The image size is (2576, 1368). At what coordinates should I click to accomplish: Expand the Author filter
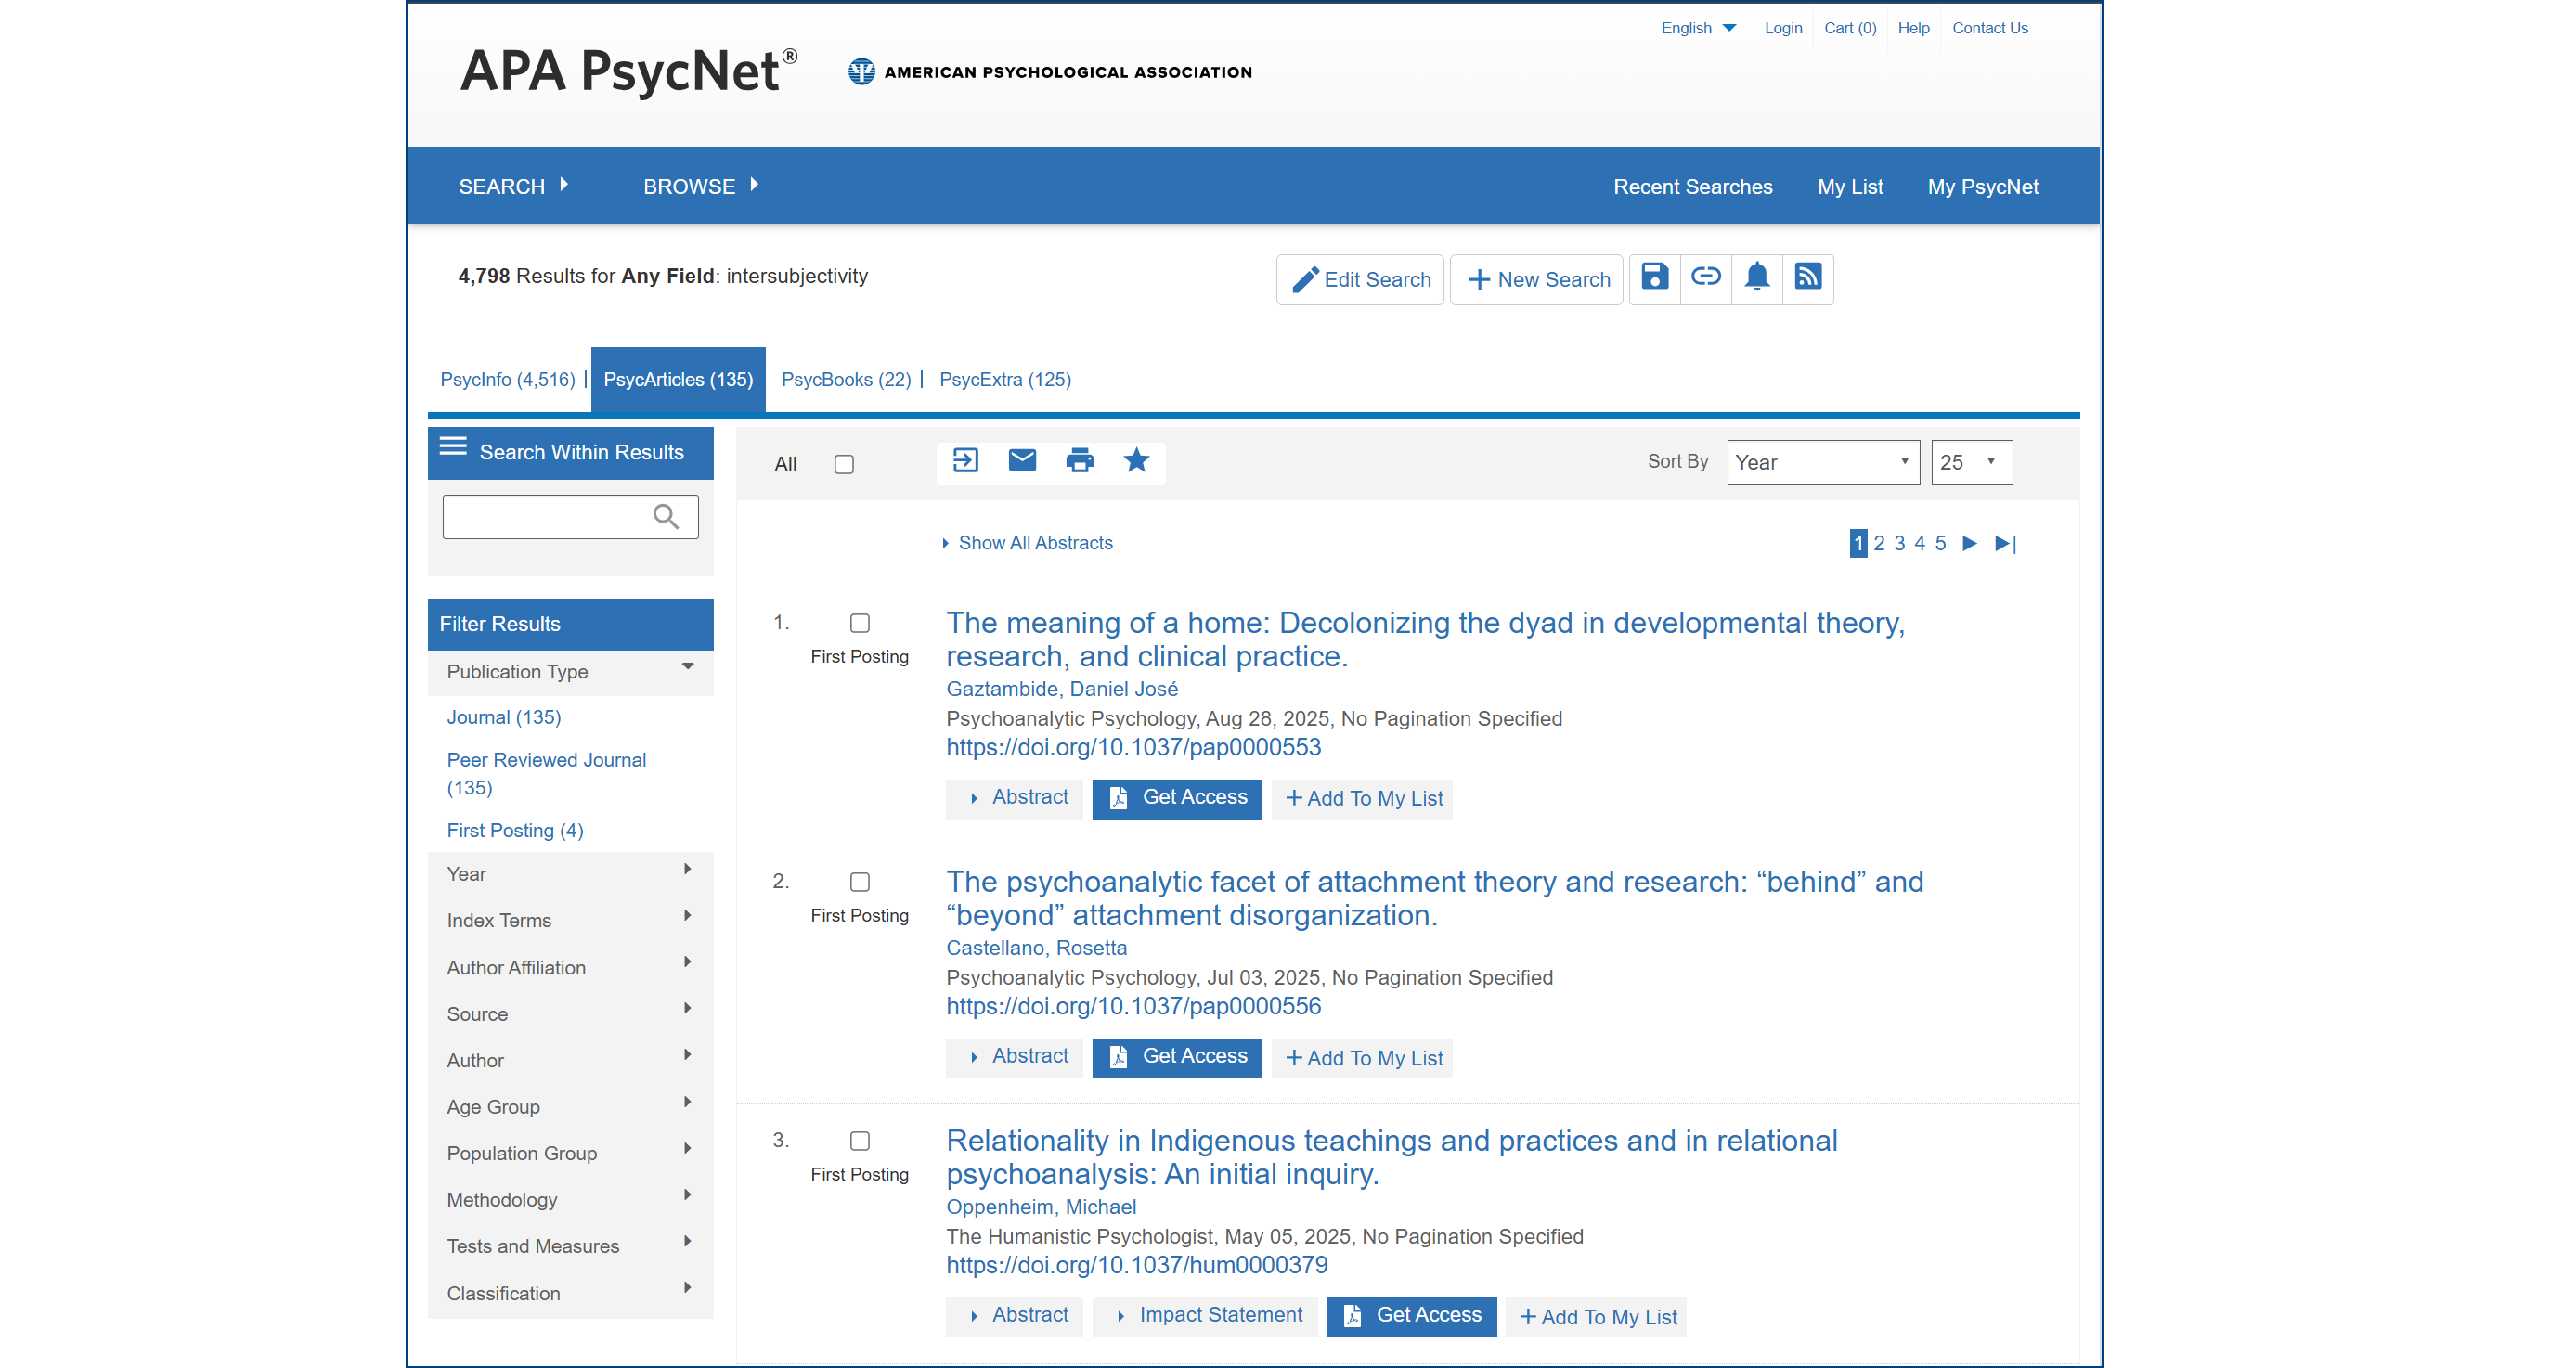coord(571,1060)
